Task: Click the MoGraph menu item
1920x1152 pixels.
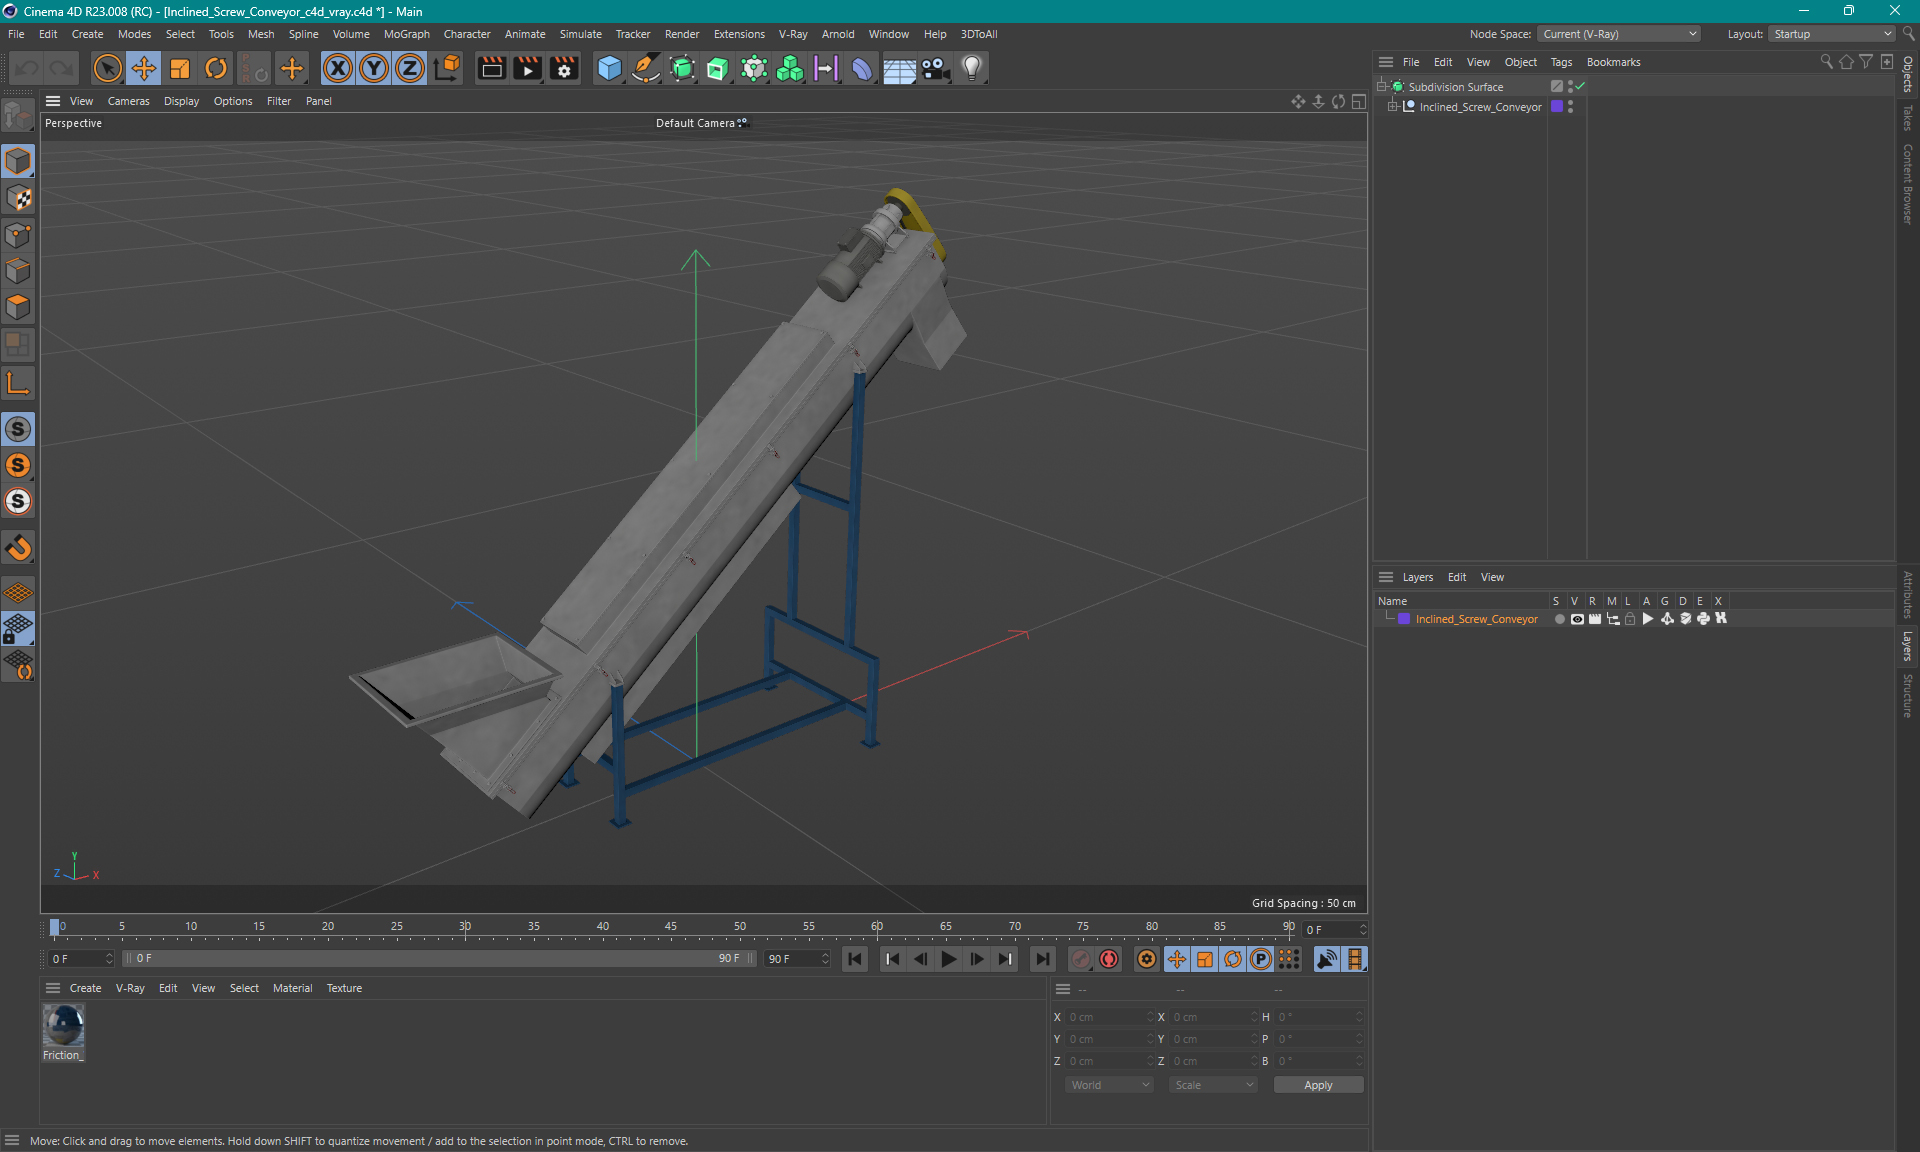Action: click(405, 33)
